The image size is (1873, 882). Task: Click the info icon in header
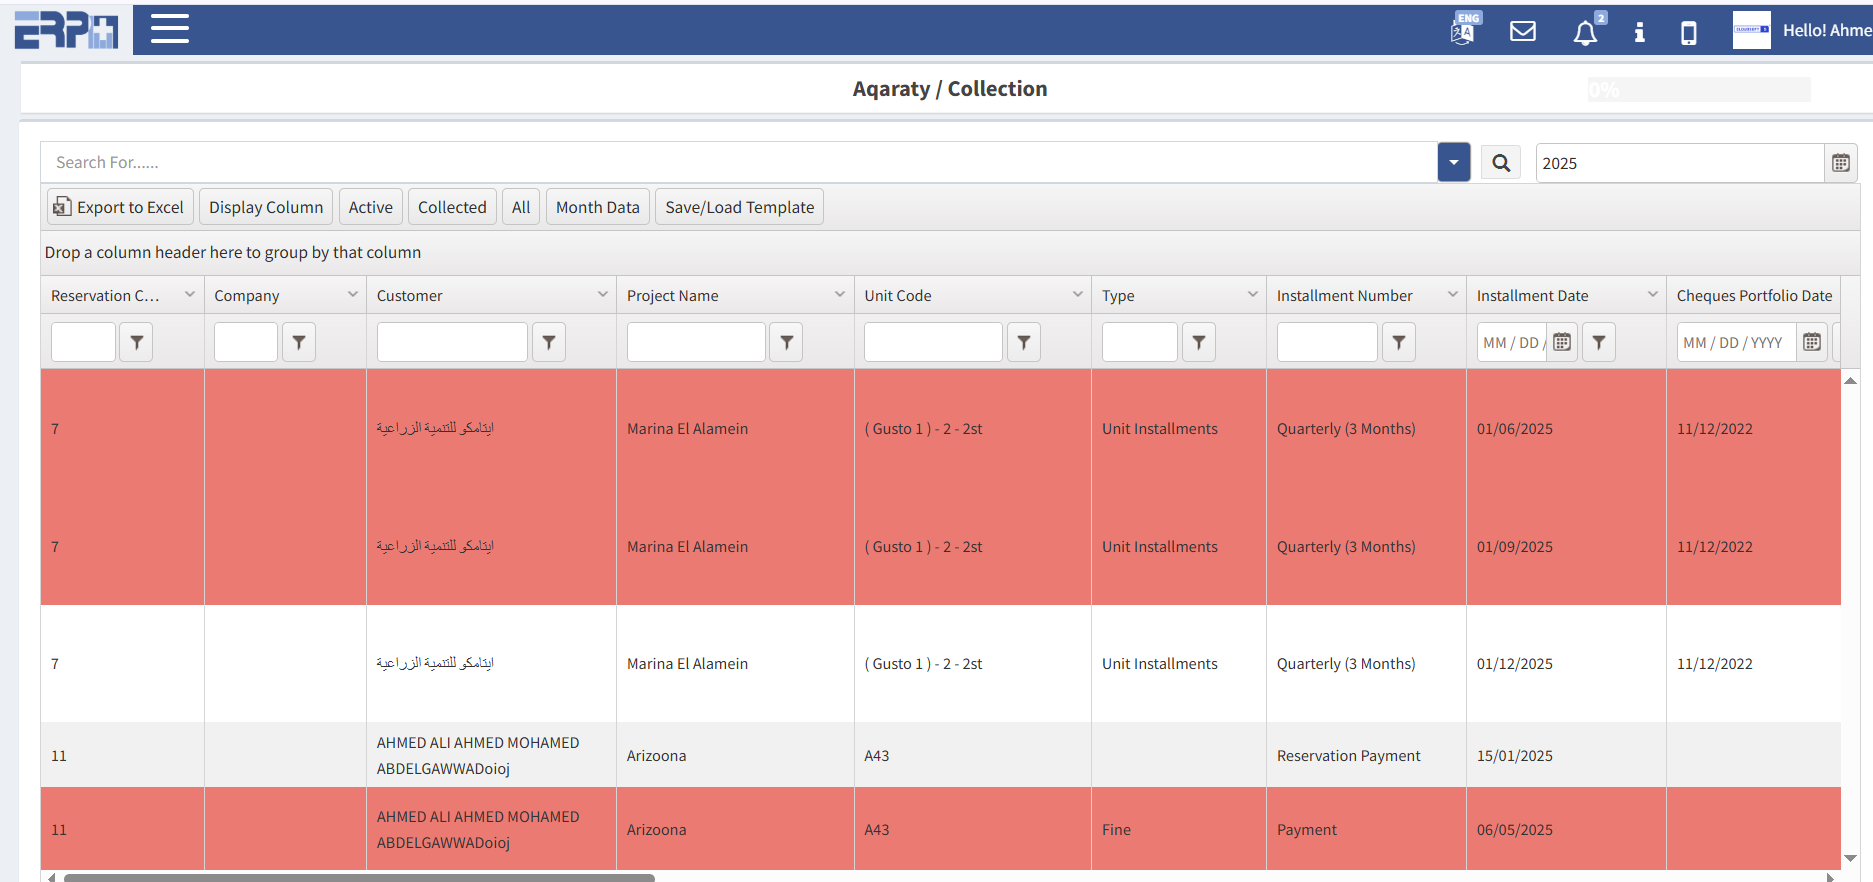pos(1639,32)
